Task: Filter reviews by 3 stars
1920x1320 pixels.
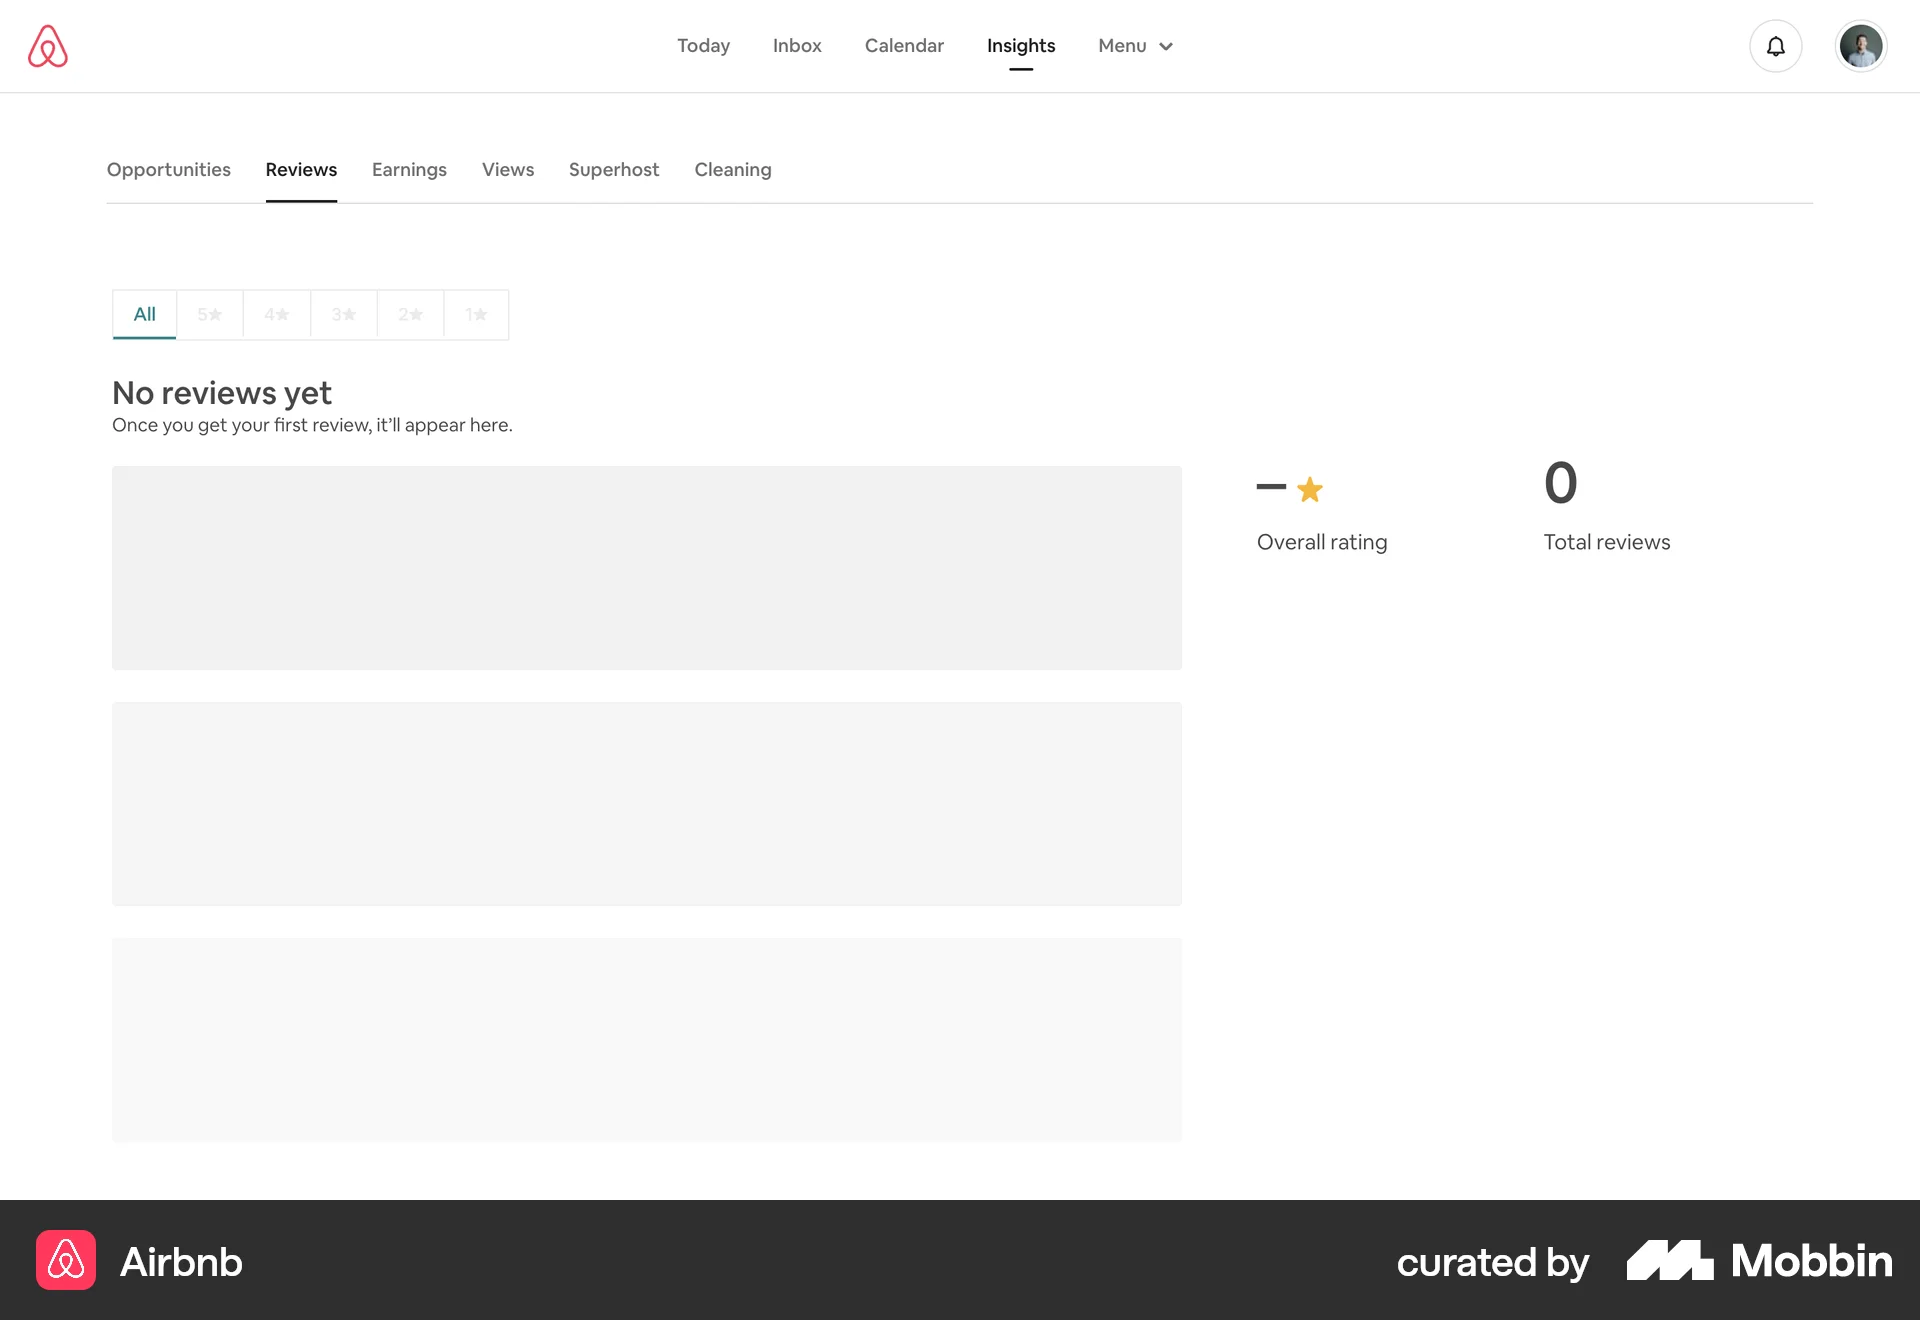Action: pos(343,314)
